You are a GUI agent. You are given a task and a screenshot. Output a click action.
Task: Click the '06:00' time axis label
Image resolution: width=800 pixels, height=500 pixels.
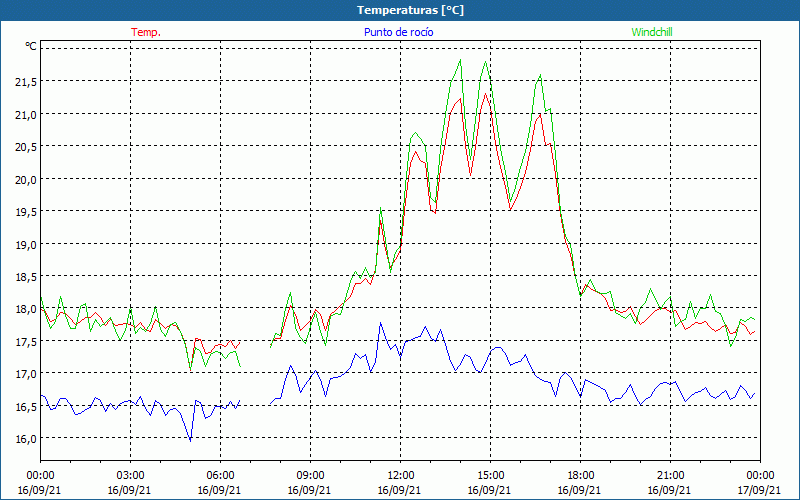220,476
